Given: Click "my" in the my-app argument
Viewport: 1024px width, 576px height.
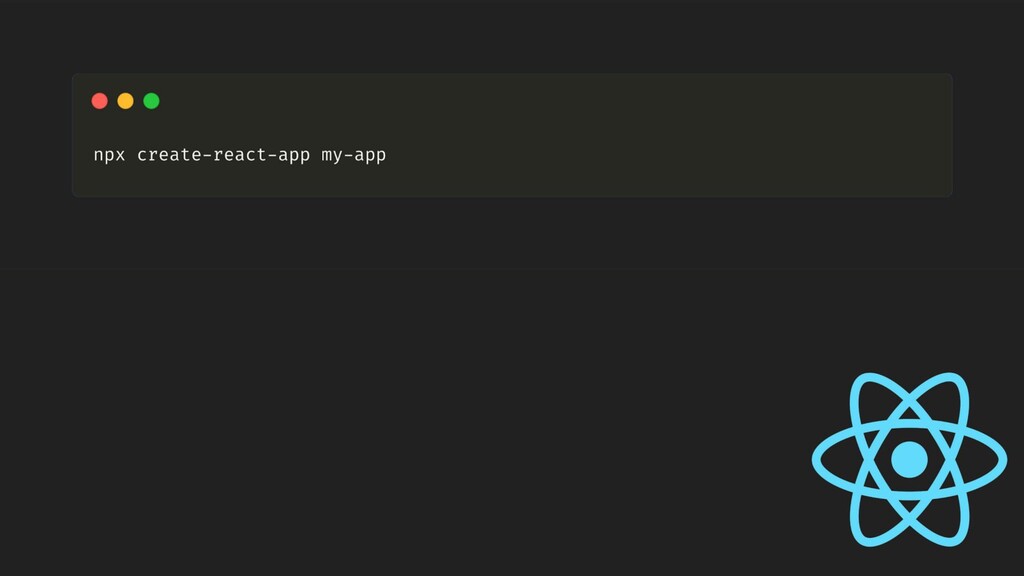Looking at the screenshot, I should [332, 156].
